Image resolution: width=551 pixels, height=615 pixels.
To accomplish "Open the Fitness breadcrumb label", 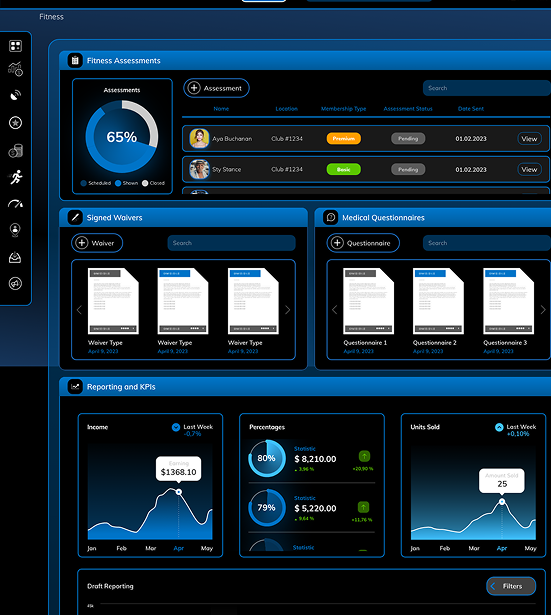I will 51,17.
